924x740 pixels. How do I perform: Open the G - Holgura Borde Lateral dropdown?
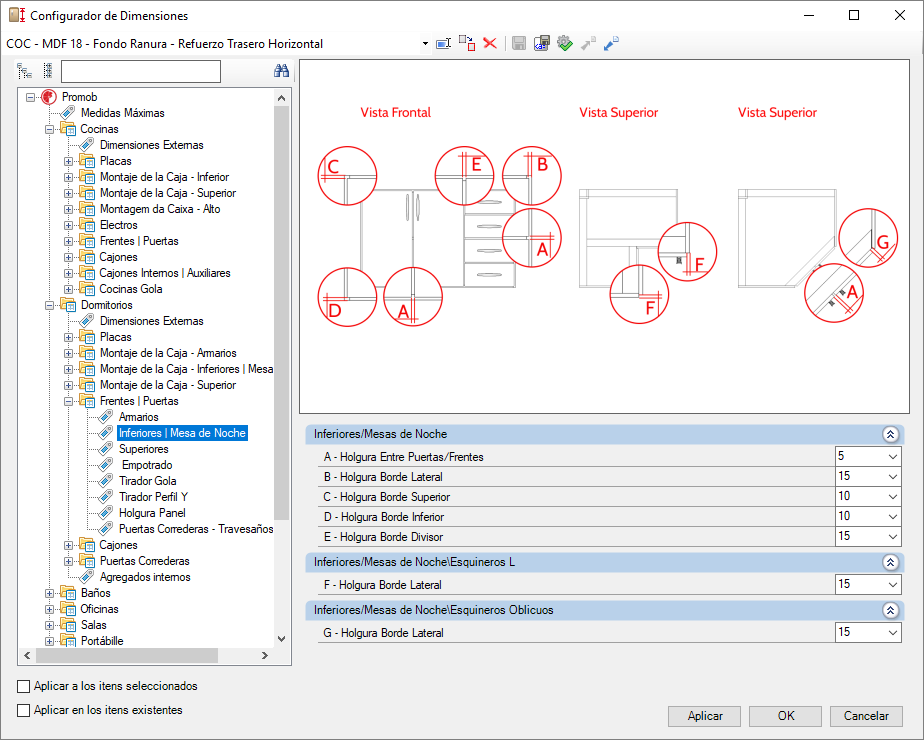[893, 633]
